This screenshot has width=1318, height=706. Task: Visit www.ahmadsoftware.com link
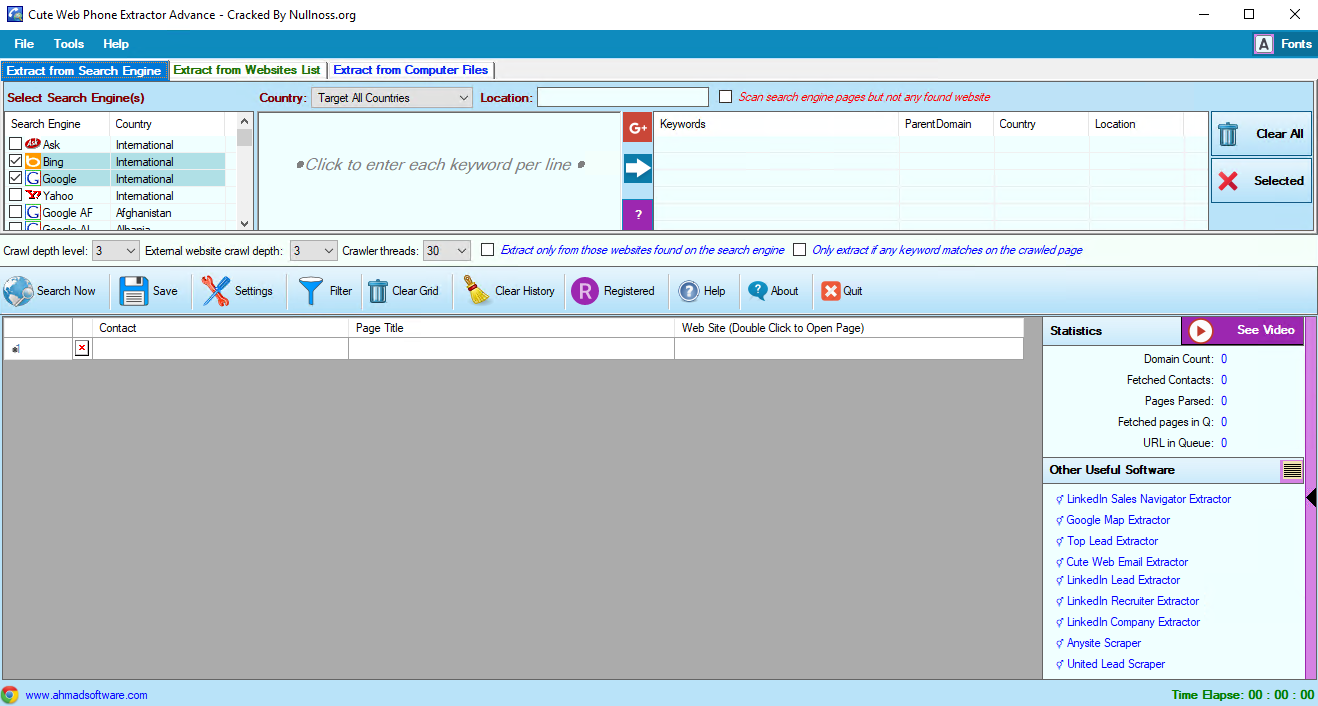[x=87, y=695]
